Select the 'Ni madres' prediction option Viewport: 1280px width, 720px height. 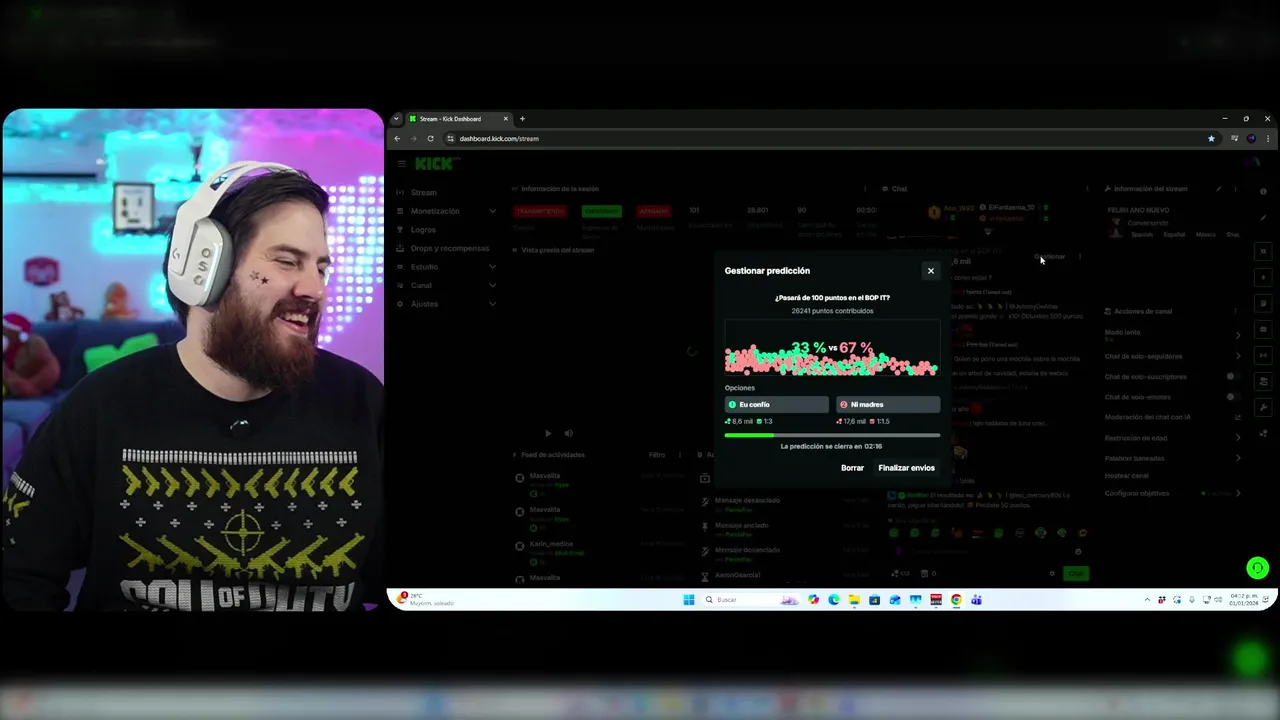tap(888, 404)
